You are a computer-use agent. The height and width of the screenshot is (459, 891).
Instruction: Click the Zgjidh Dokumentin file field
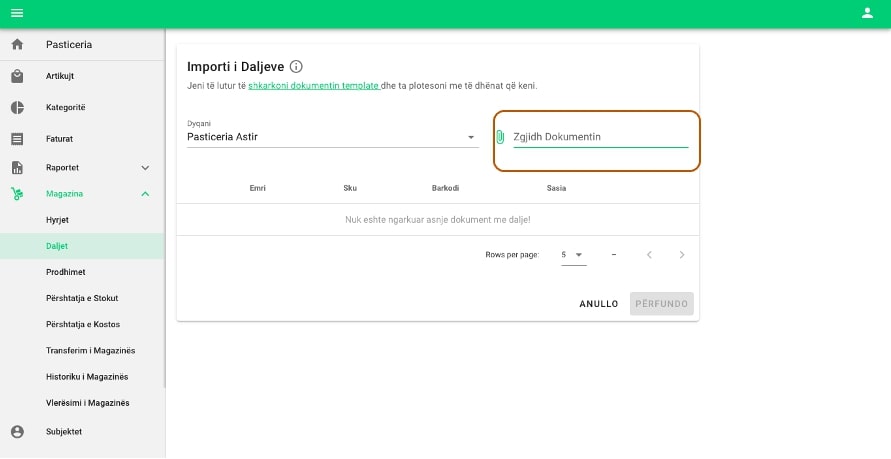point(600,137)
